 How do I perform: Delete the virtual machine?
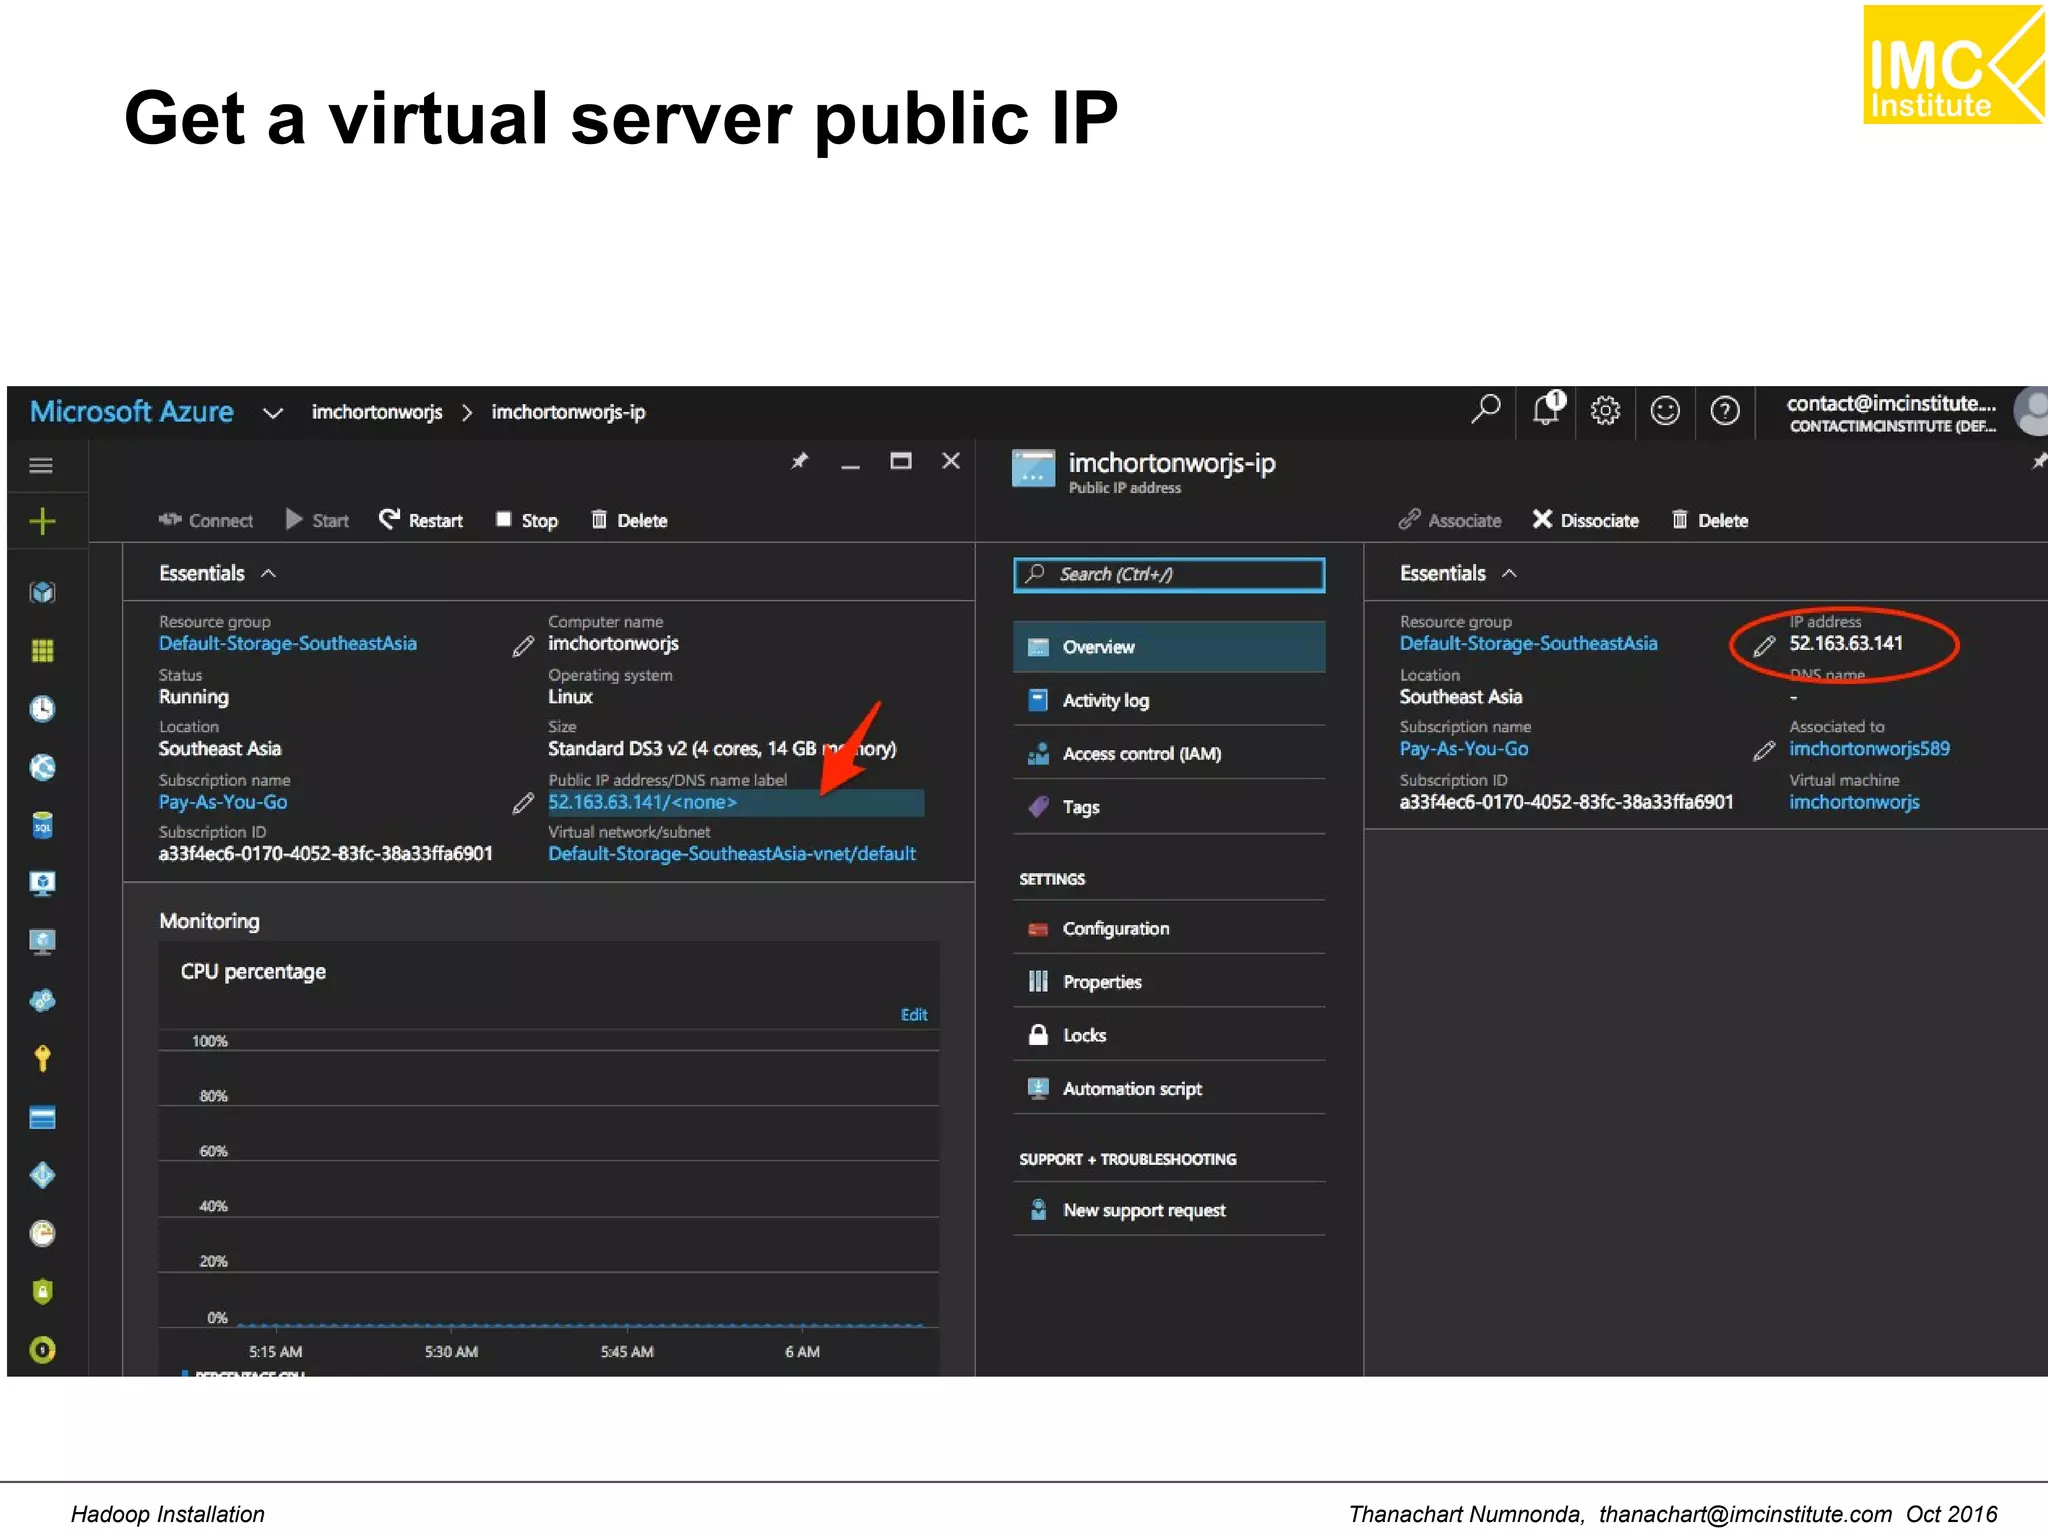tap(629, 520)
